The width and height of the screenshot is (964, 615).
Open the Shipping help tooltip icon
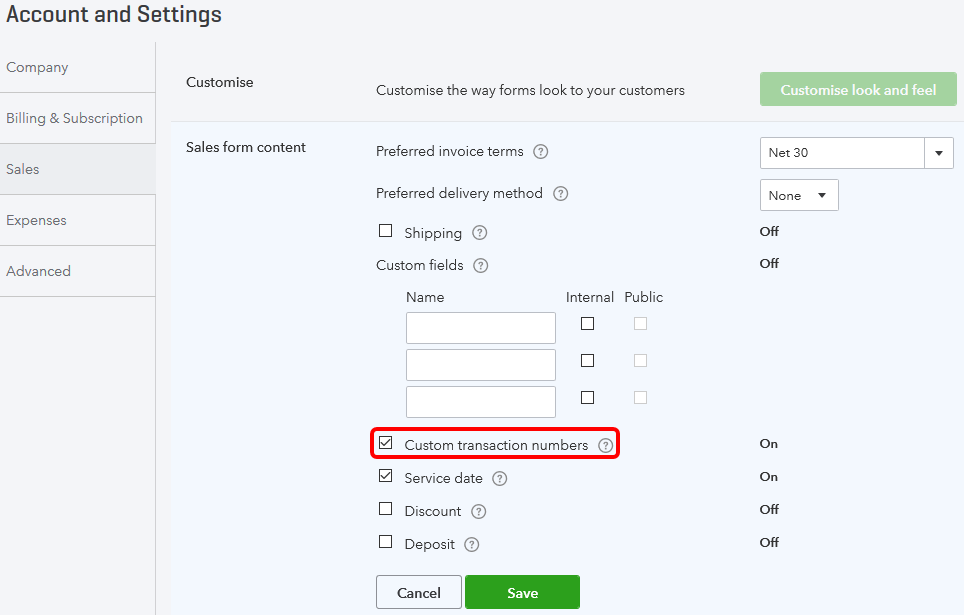480,233
